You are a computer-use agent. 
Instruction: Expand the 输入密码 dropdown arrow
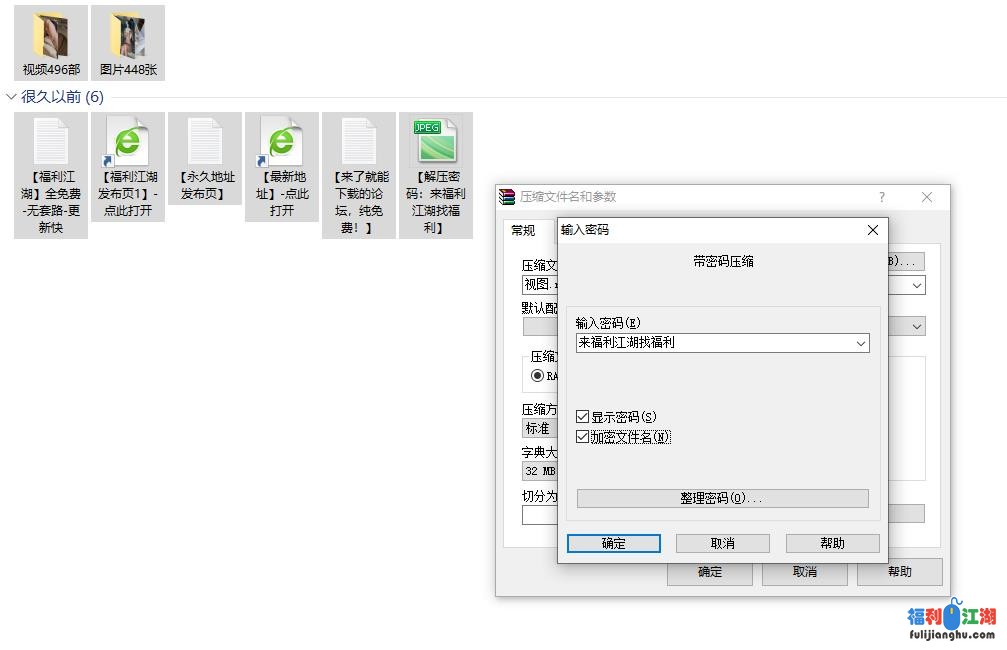click(860, 343)
